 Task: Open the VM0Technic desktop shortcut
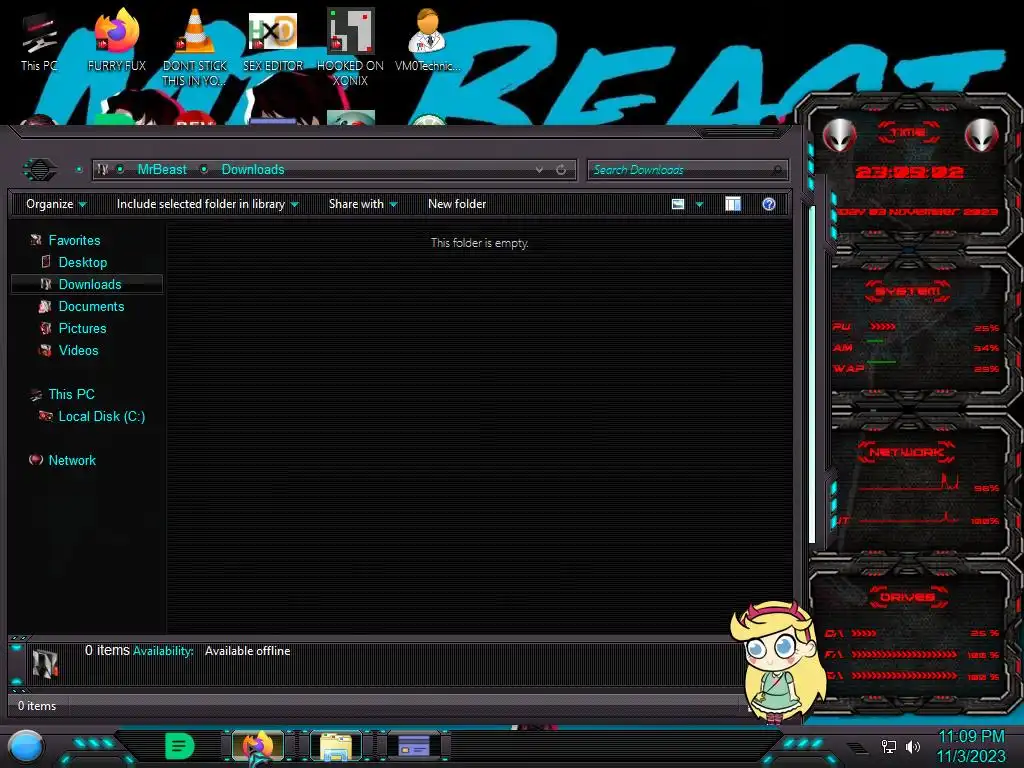[428, 40]
